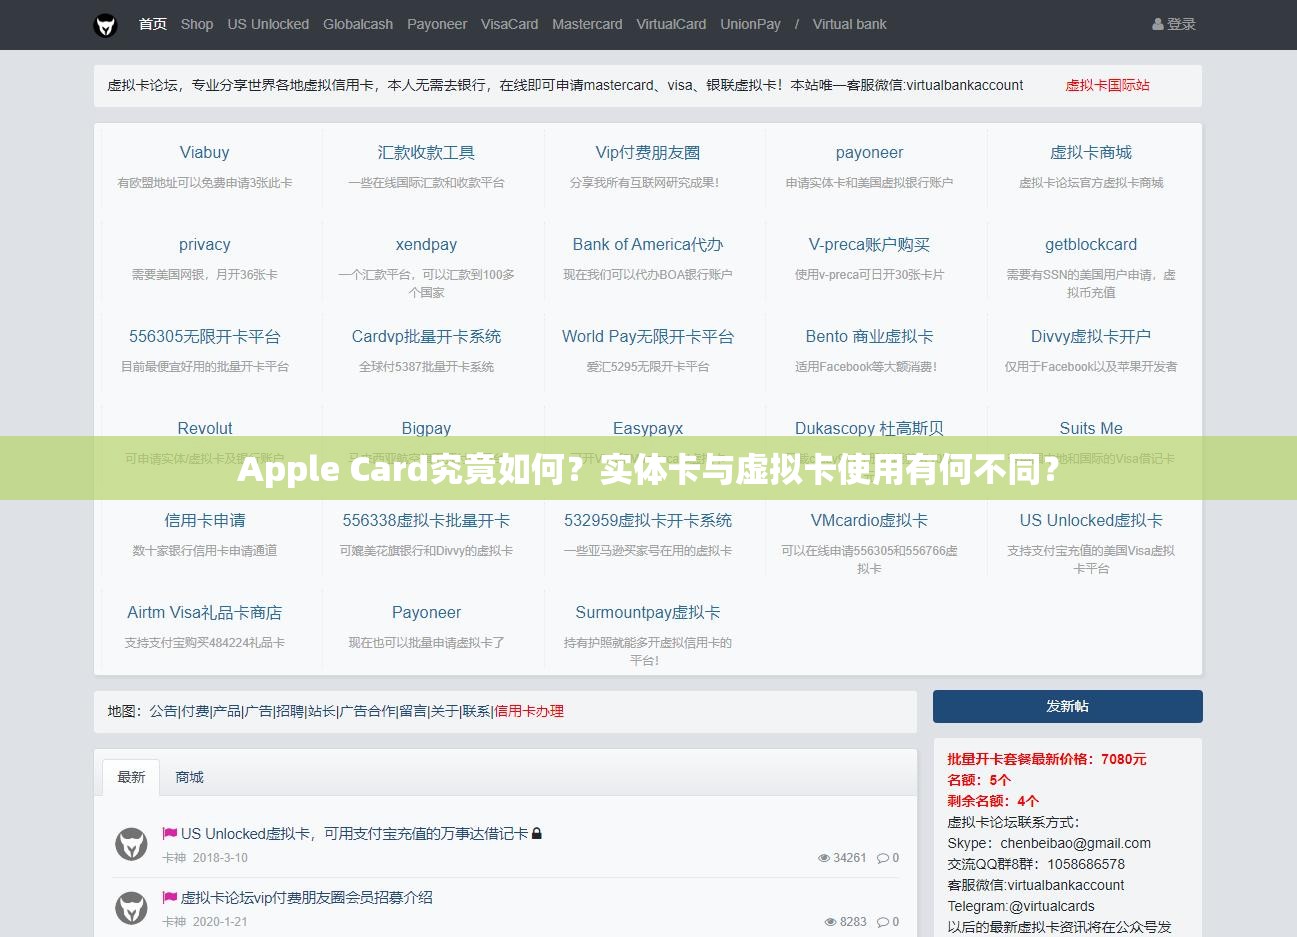Open VirtualCard nav menu item
The image size is (1297, 937).
tap(671, 24)
